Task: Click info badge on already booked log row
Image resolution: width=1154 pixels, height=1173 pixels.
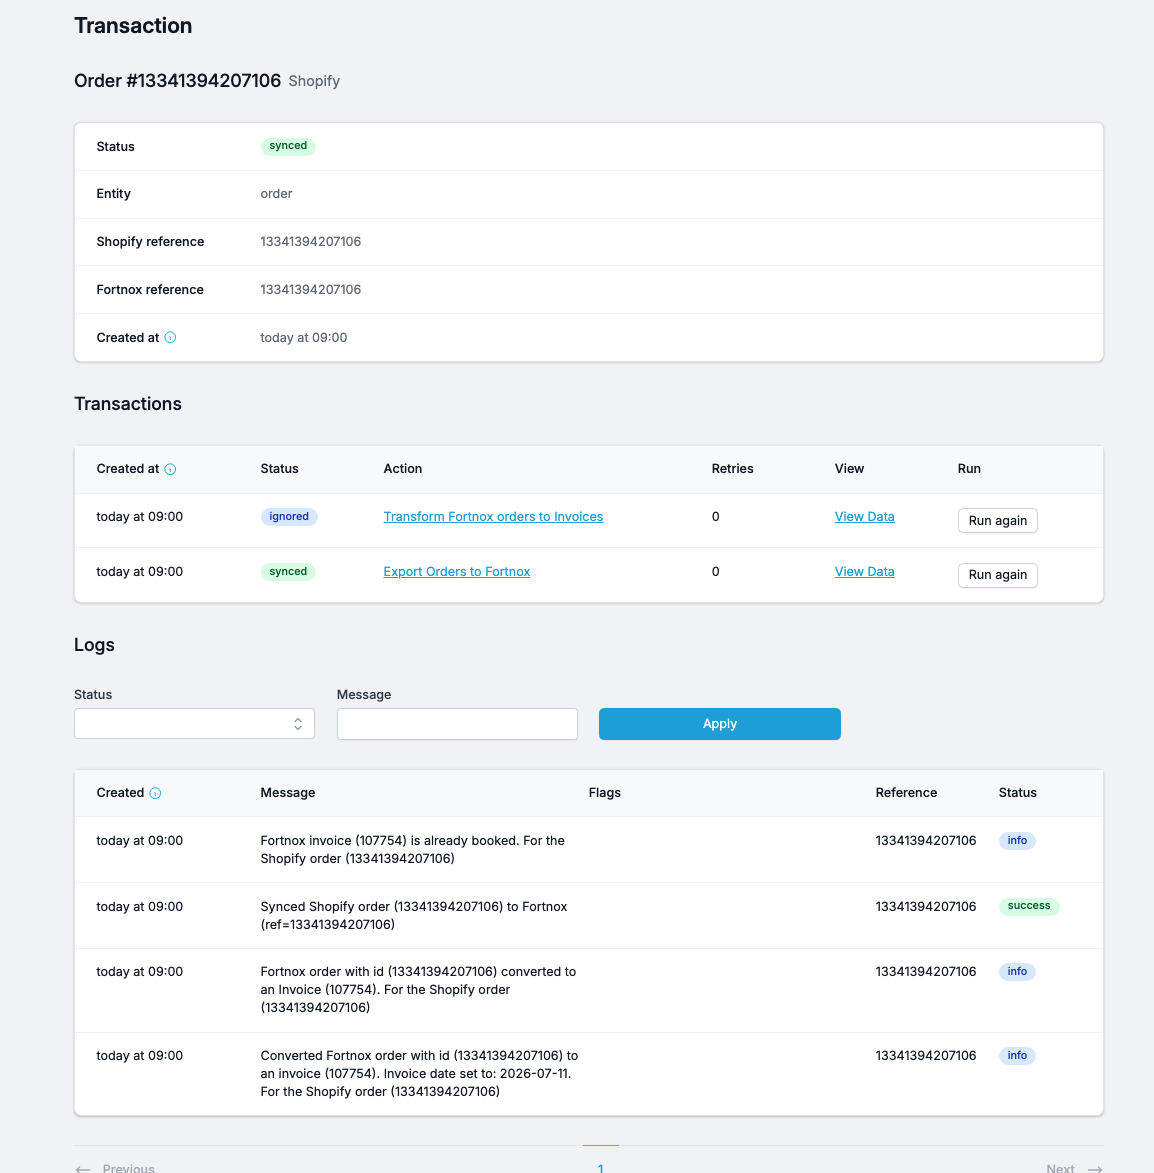Action: pyautogui.click(x=1016, y=841)
